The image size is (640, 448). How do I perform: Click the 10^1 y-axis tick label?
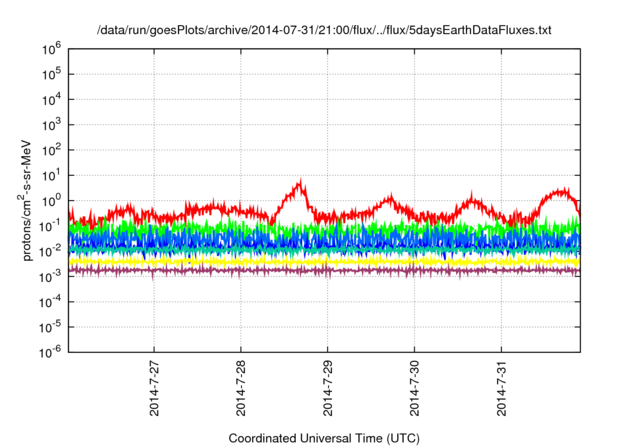[52, 175]
